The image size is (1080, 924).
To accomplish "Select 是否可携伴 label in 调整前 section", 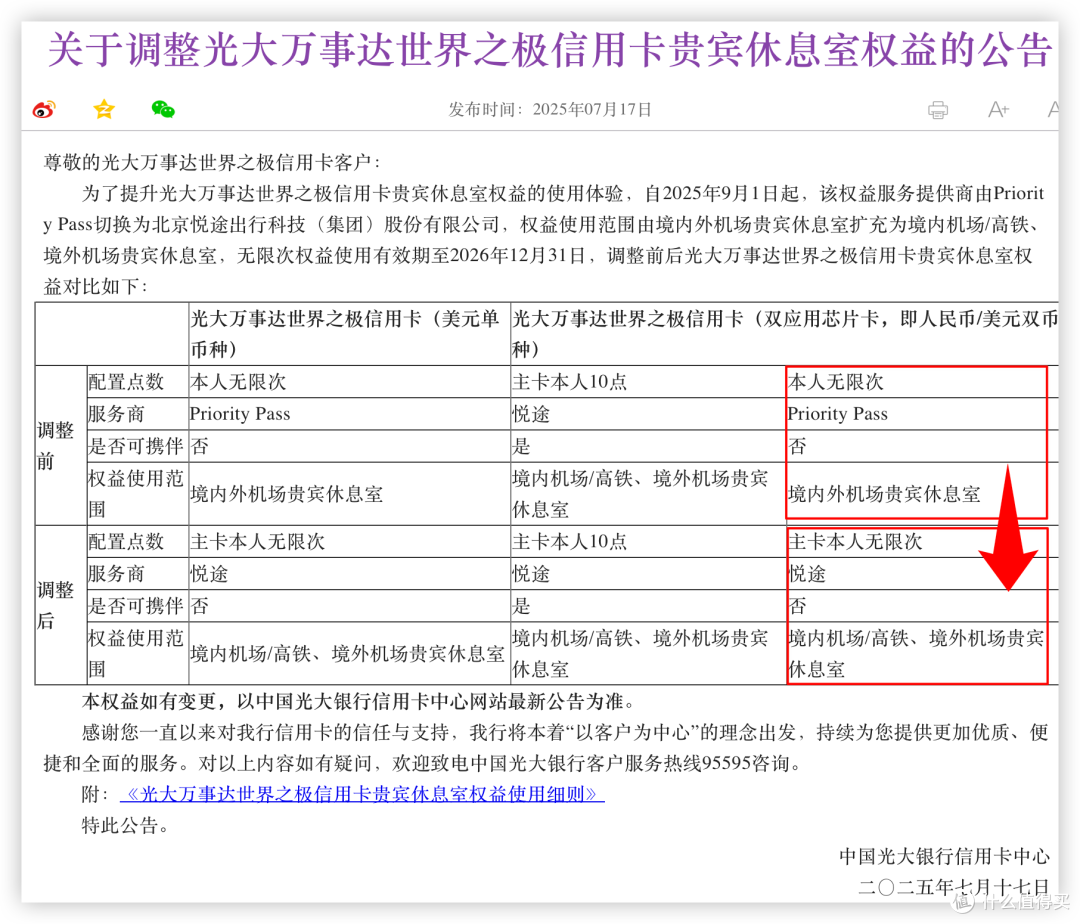I will pos(137,445).
